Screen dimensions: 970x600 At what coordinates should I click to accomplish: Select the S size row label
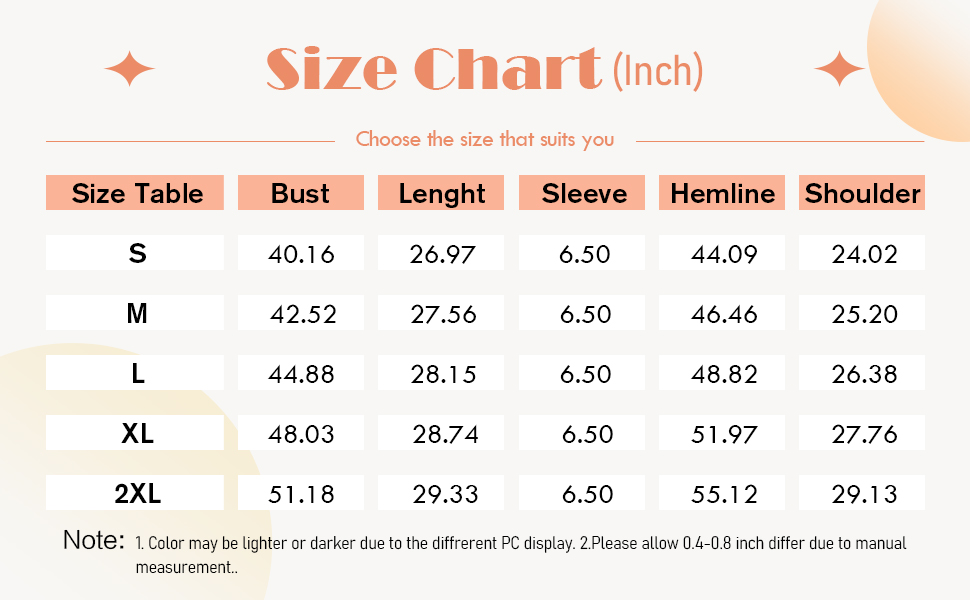137,254
